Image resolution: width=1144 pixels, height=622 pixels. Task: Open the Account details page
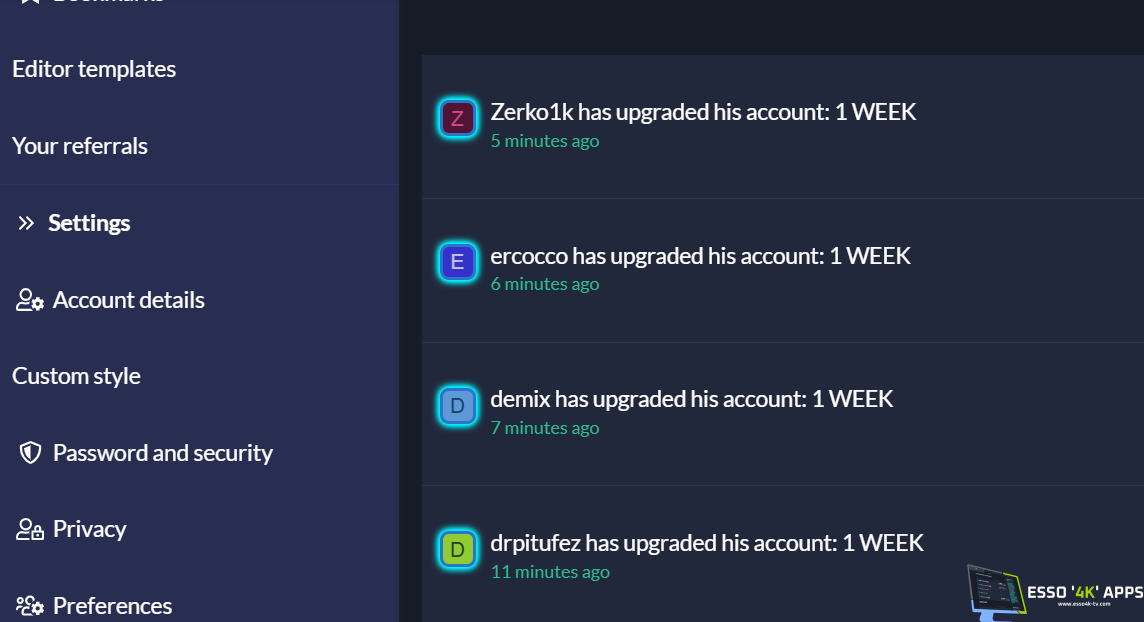(x=128, y=300)
